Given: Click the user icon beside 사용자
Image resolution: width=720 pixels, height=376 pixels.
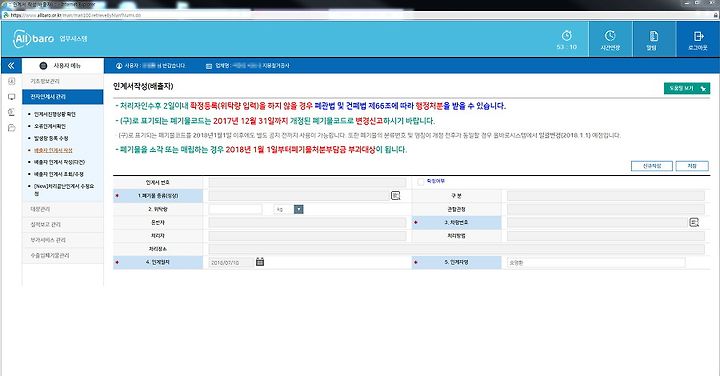Looking at the screenshot, I should click(119, 66).
